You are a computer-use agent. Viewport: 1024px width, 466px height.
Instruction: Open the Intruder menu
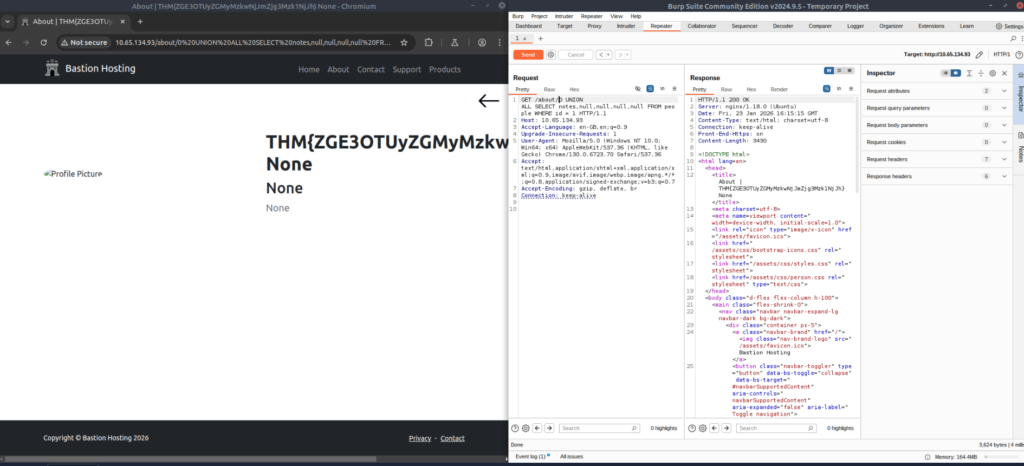564,16
